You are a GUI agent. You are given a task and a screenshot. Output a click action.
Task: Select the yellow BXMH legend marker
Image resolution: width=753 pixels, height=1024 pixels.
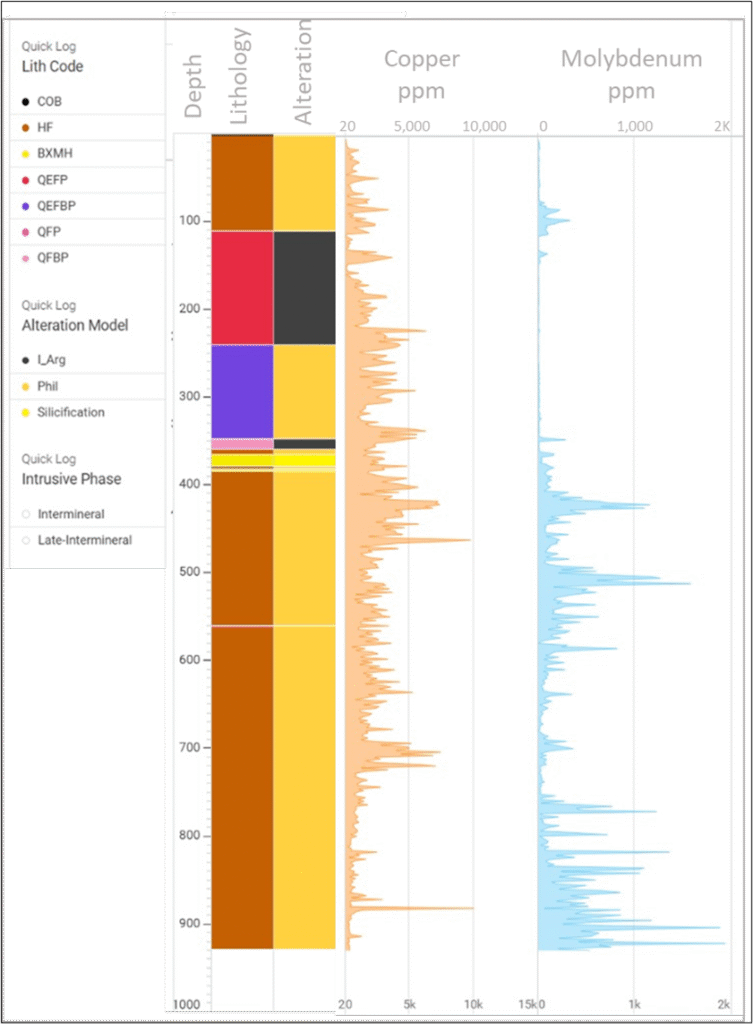(25, 154)
